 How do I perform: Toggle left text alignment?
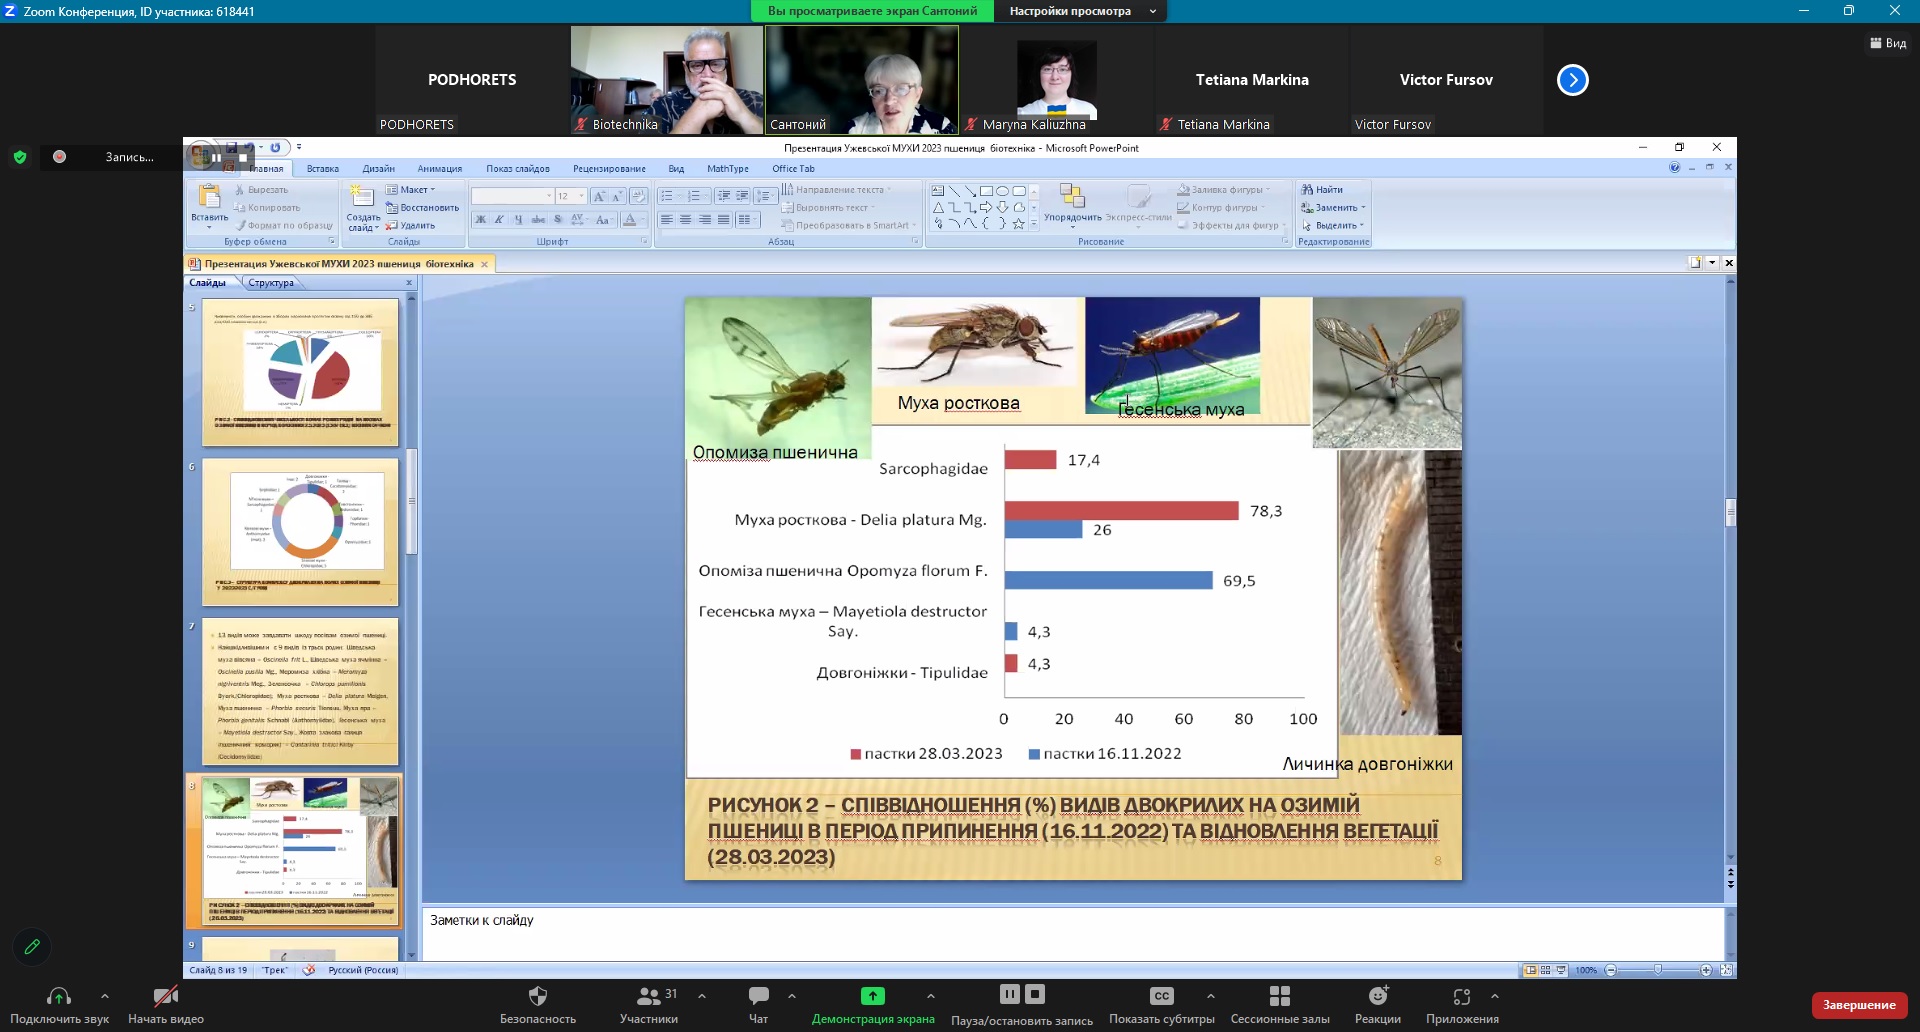pos(667,220)
